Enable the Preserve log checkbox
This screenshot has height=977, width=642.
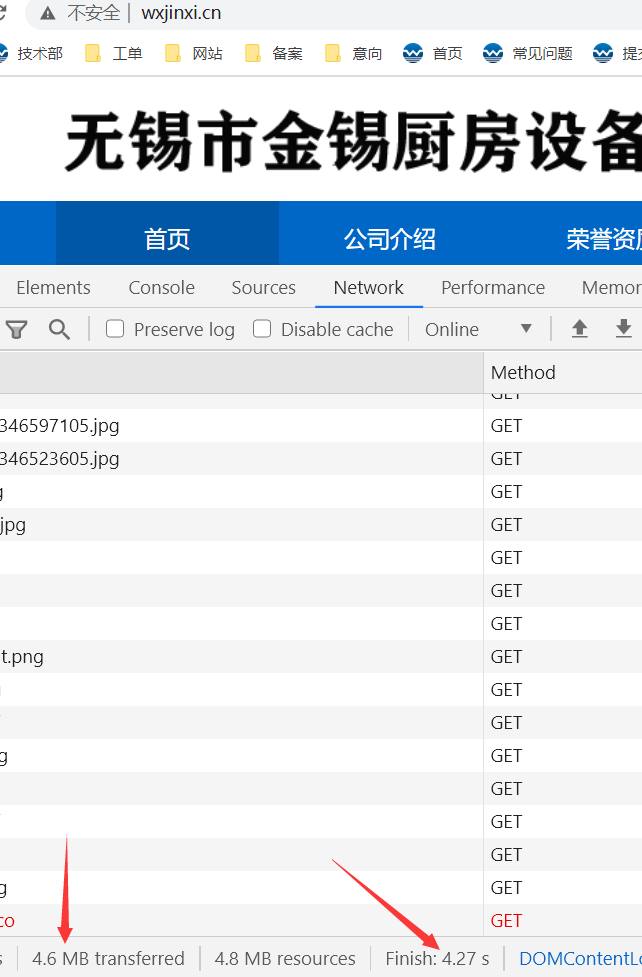(116, 329)
